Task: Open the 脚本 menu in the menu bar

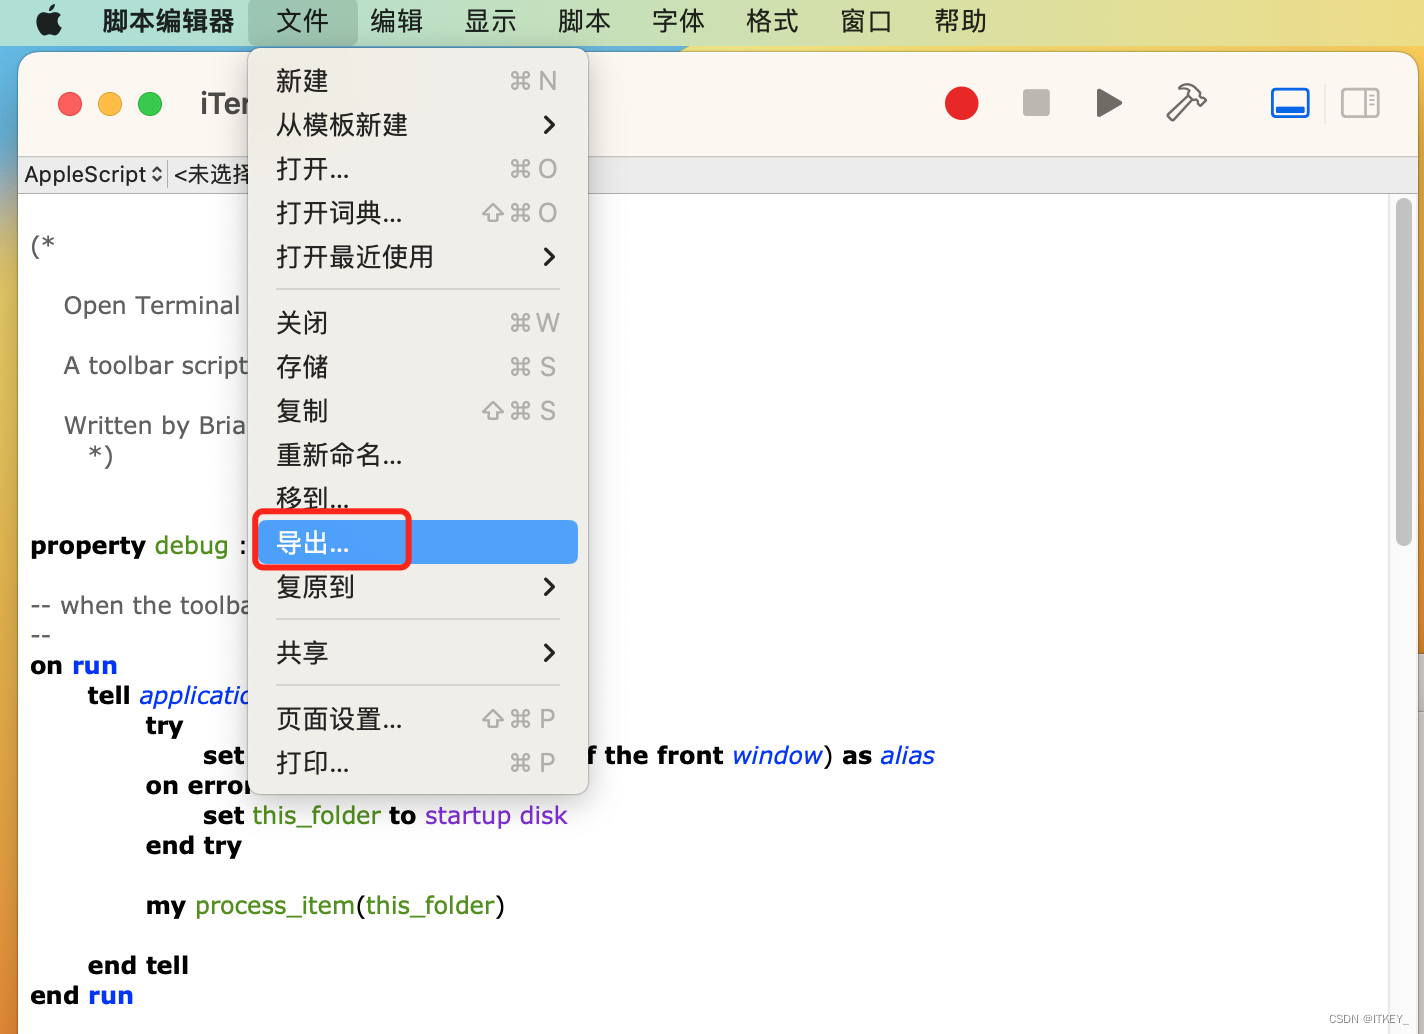Action: tap(585, 21)
